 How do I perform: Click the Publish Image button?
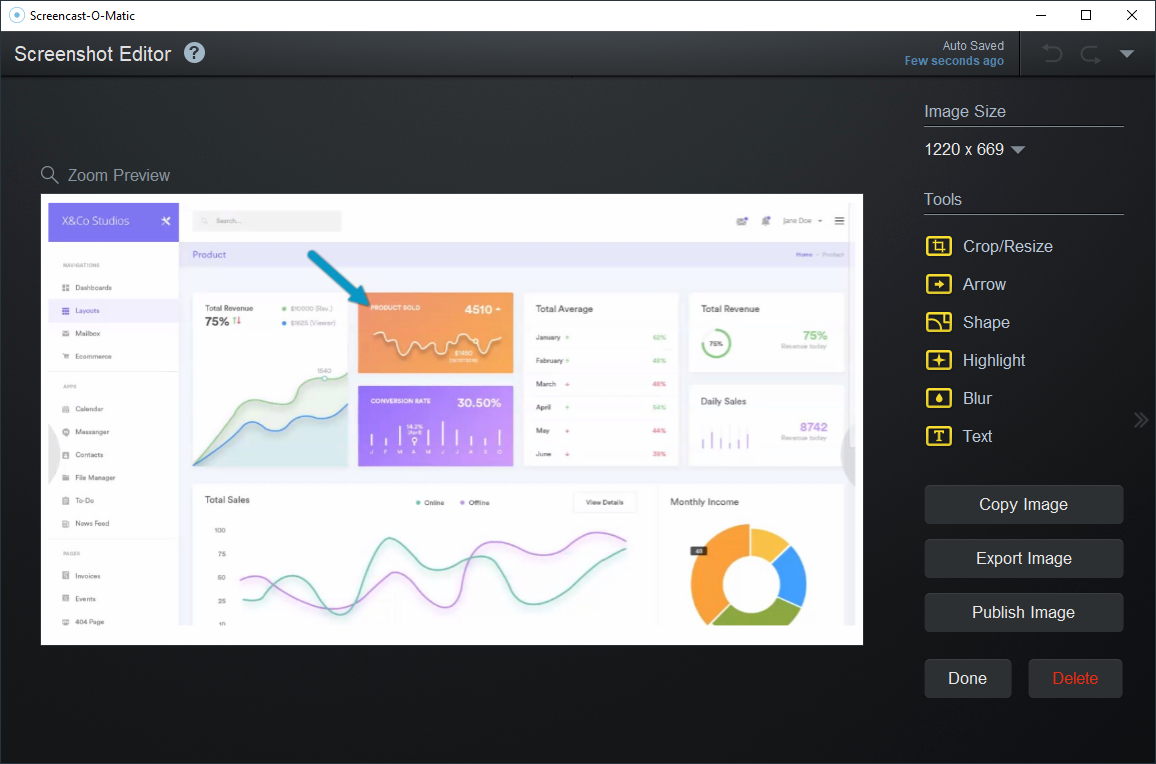1023,612
